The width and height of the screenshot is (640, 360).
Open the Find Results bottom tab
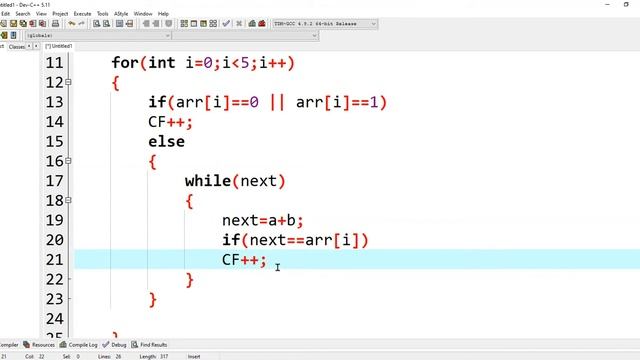149,345
